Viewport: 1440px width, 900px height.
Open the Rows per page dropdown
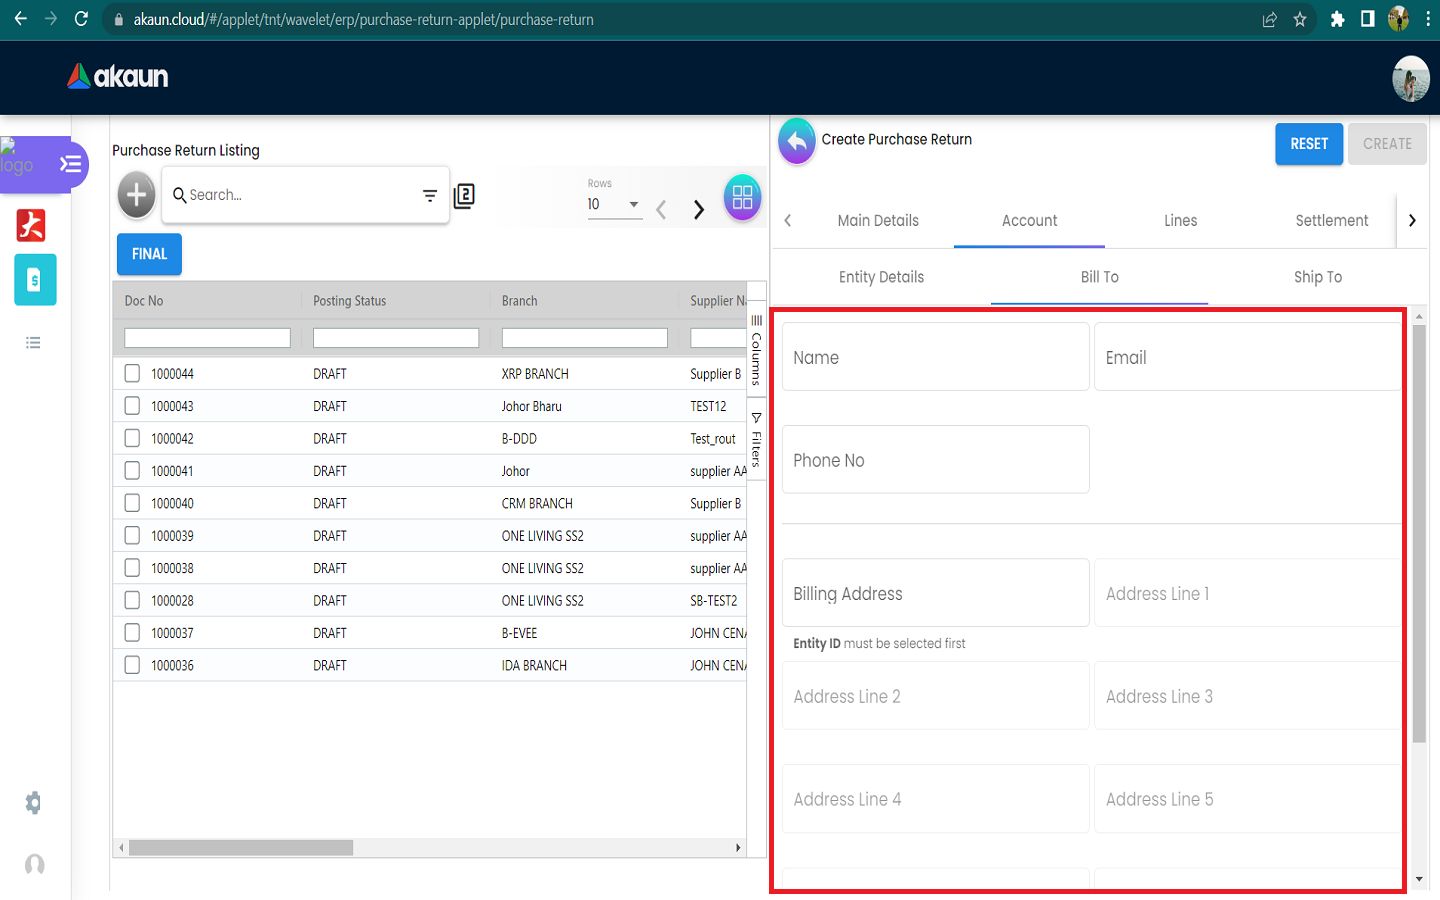point(614,204)
